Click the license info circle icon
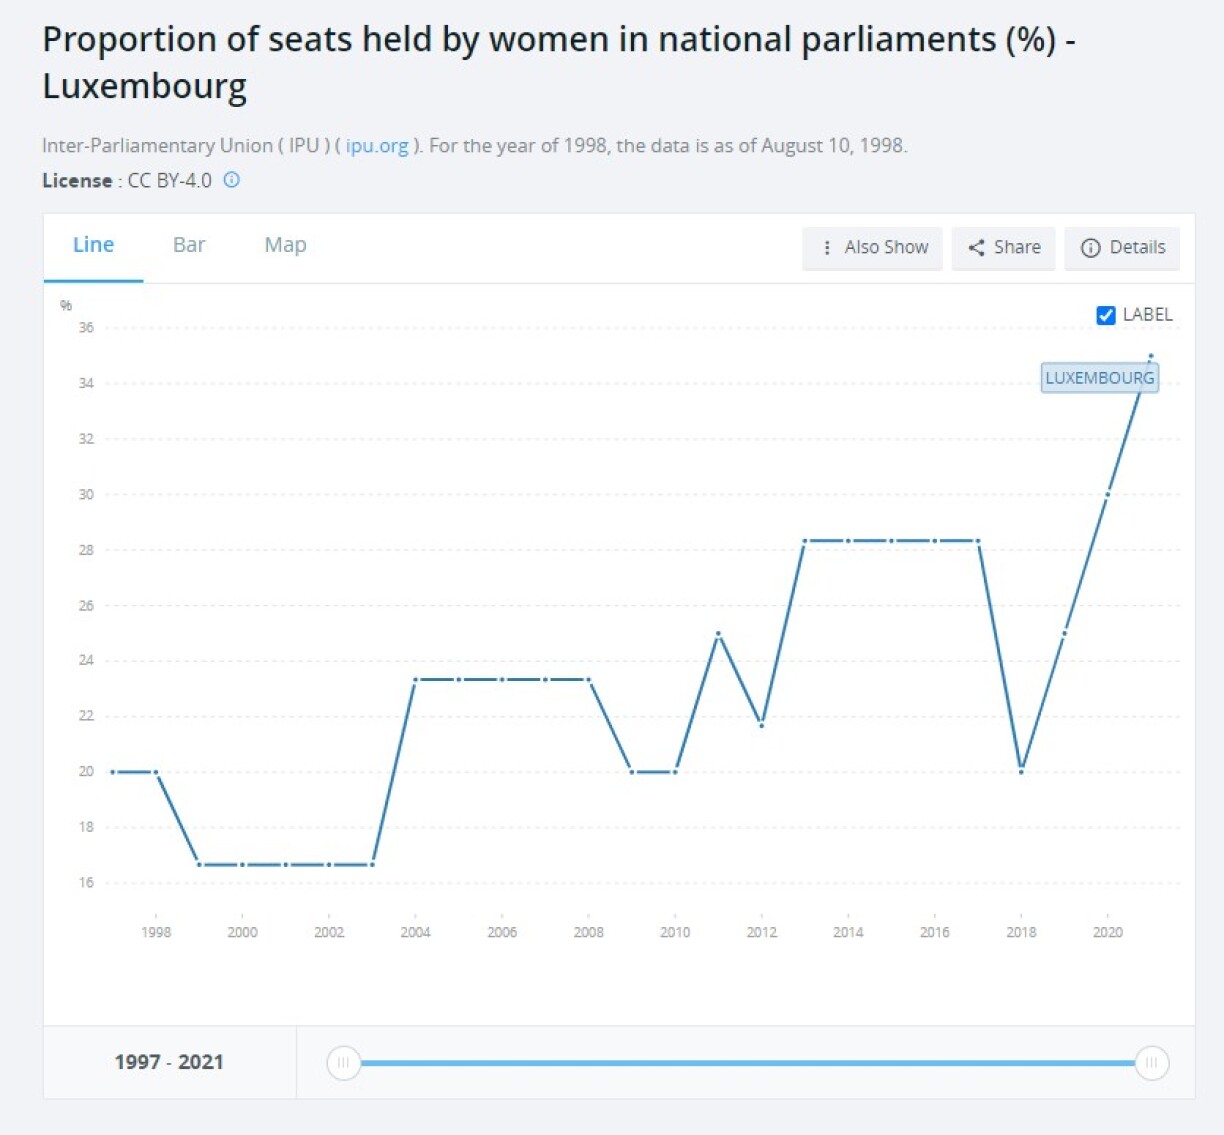 click(x=231, y=180)
